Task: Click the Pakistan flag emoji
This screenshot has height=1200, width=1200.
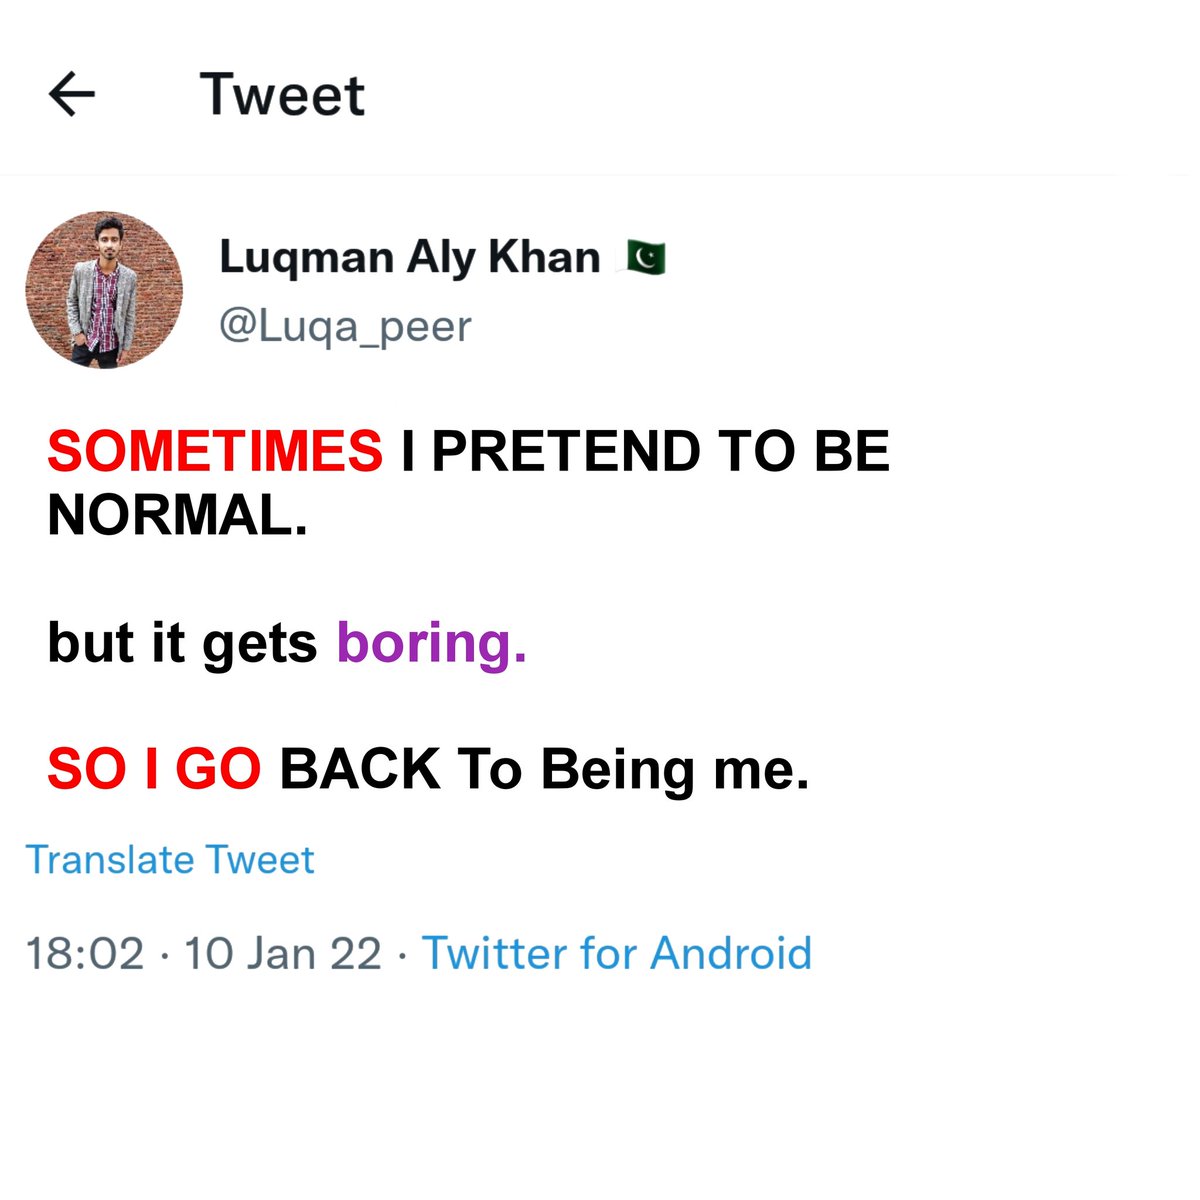Action: pos(645,258)
